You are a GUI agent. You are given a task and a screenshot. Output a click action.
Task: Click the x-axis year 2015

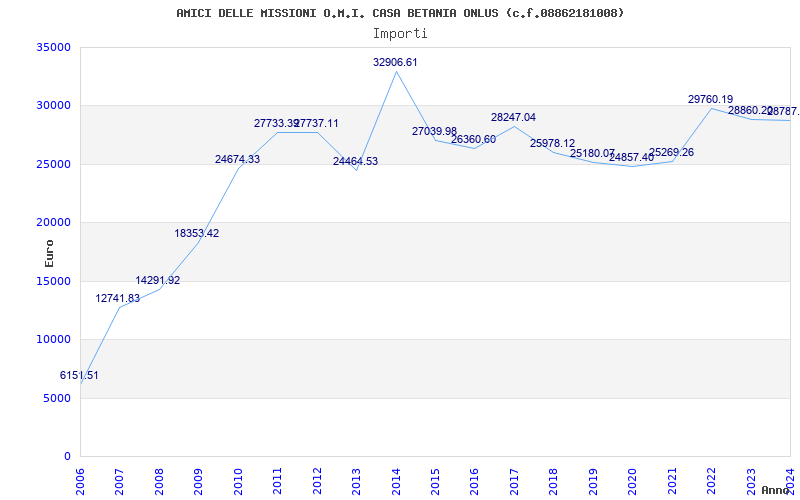point(435,481)
